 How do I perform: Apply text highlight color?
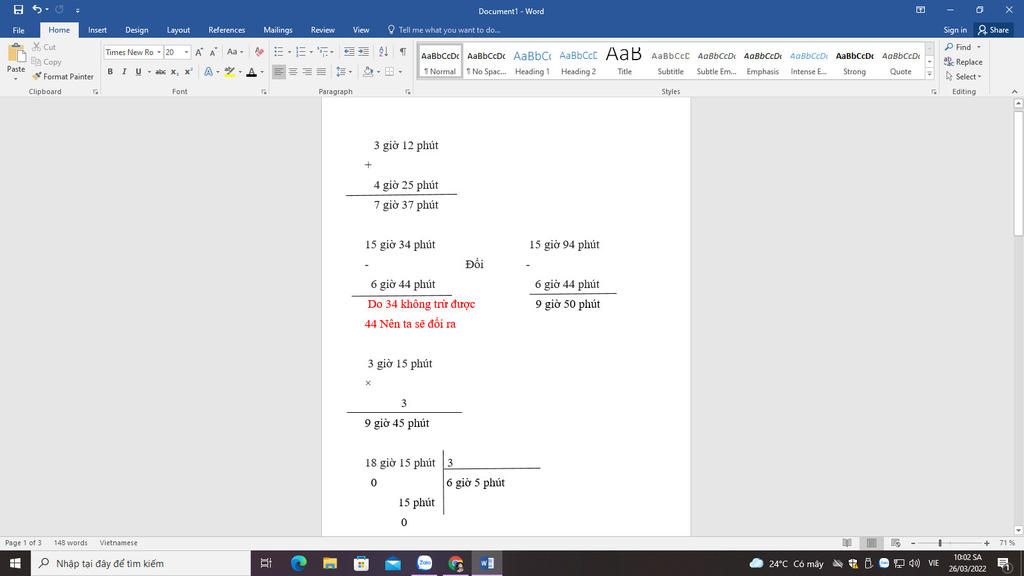(229, 72)
